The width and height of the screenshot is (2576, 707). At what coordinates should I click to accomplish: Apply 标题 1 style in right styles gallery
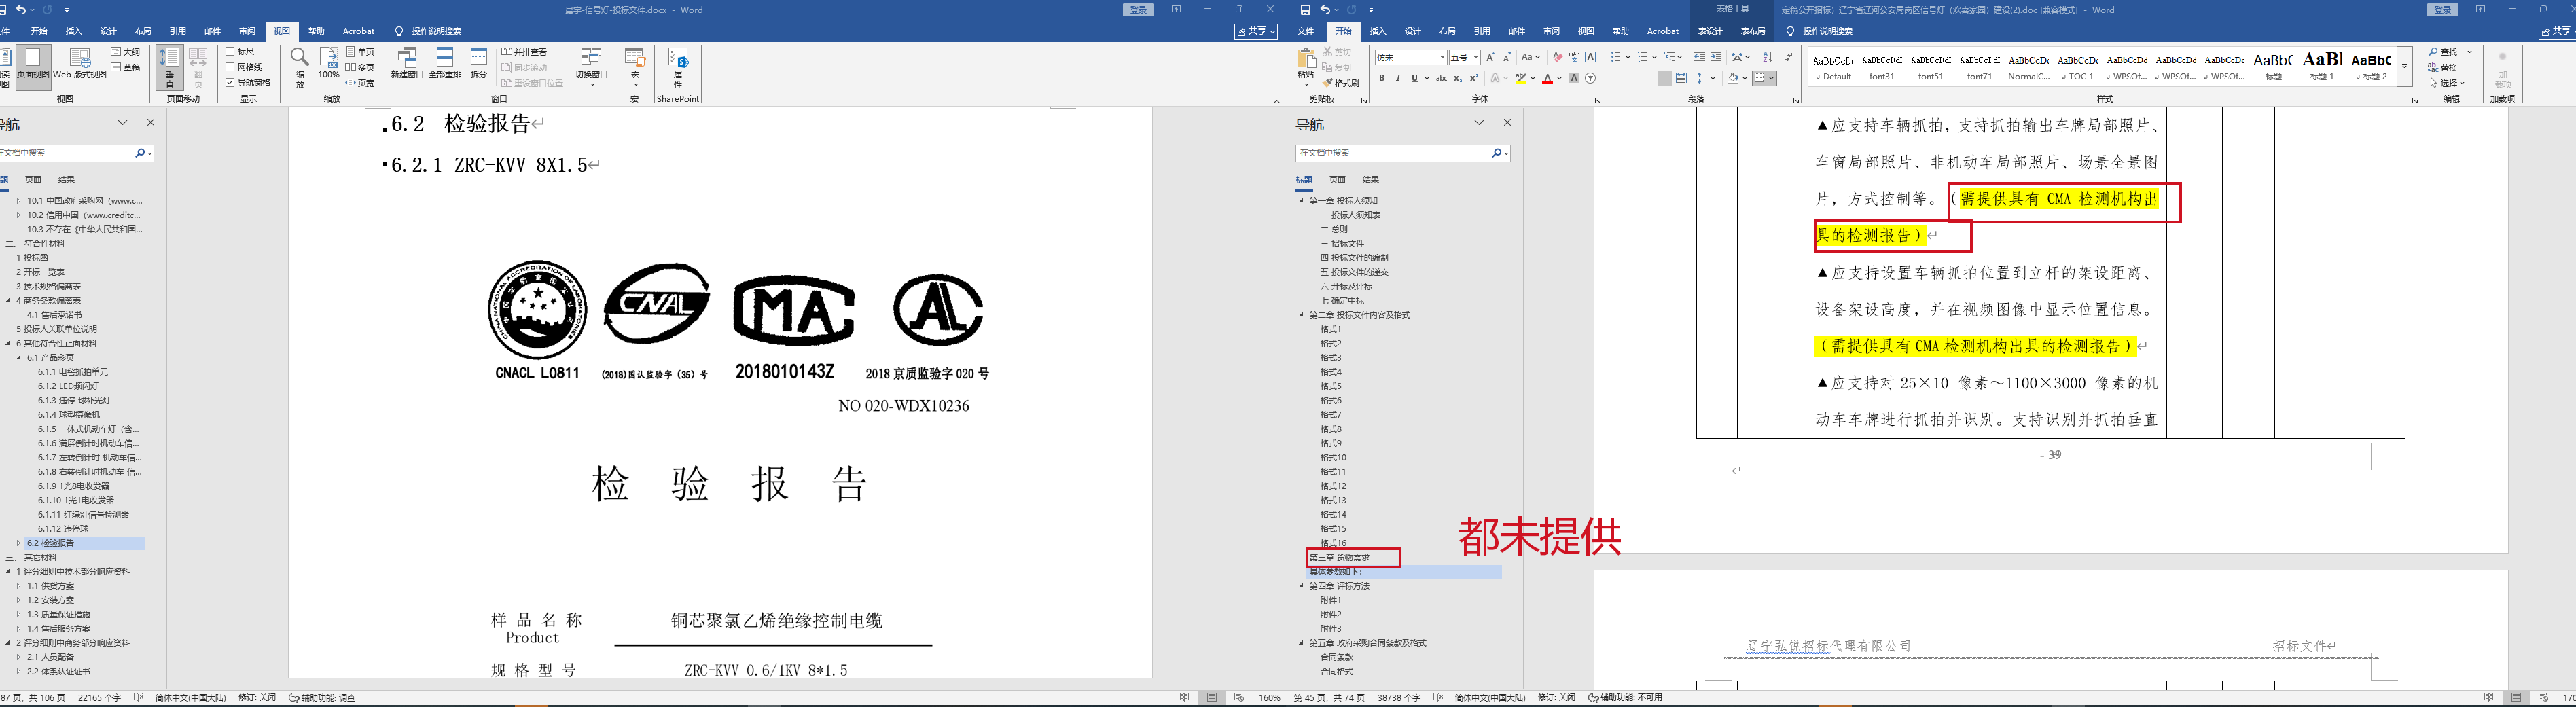pyautogui.click(x=2322, y=66)
